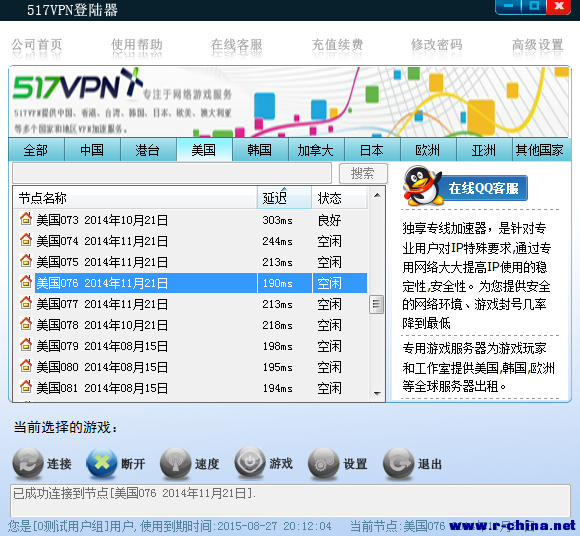Sort by 节点名称 column header
The width and height of the screenshot is (580, 536).
tap(135, 198)
